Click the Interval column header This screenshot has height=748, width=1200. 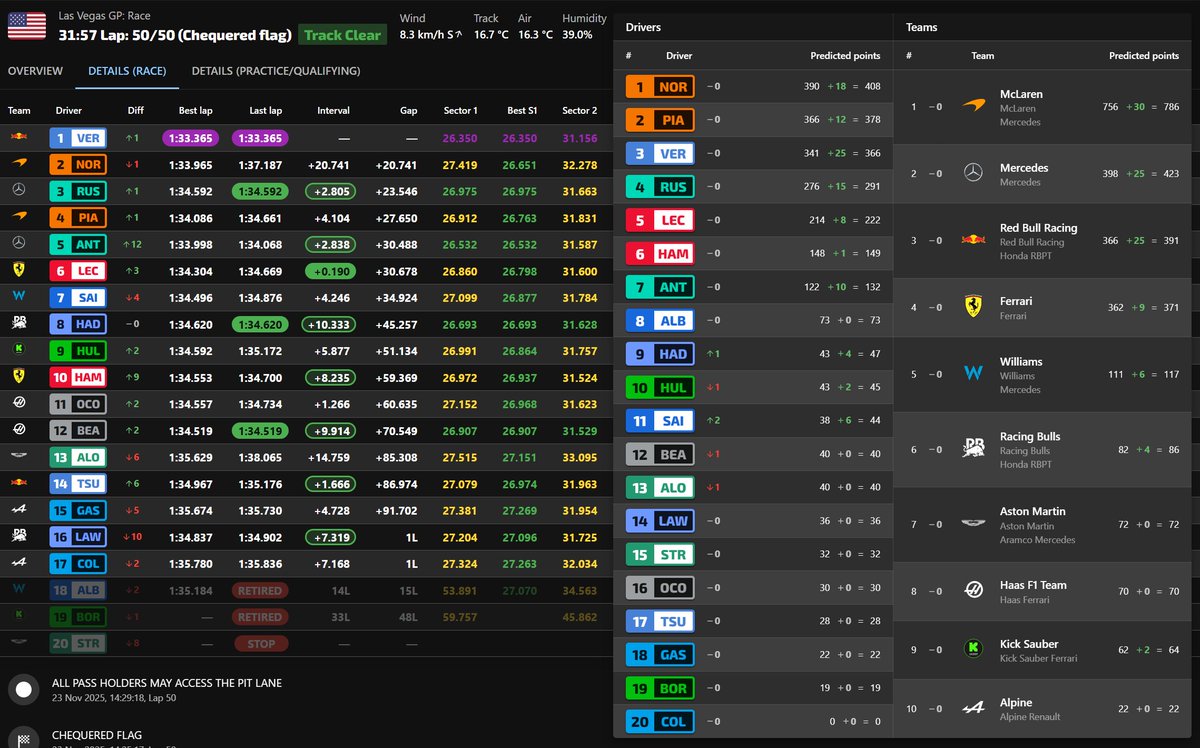point(333,111)
